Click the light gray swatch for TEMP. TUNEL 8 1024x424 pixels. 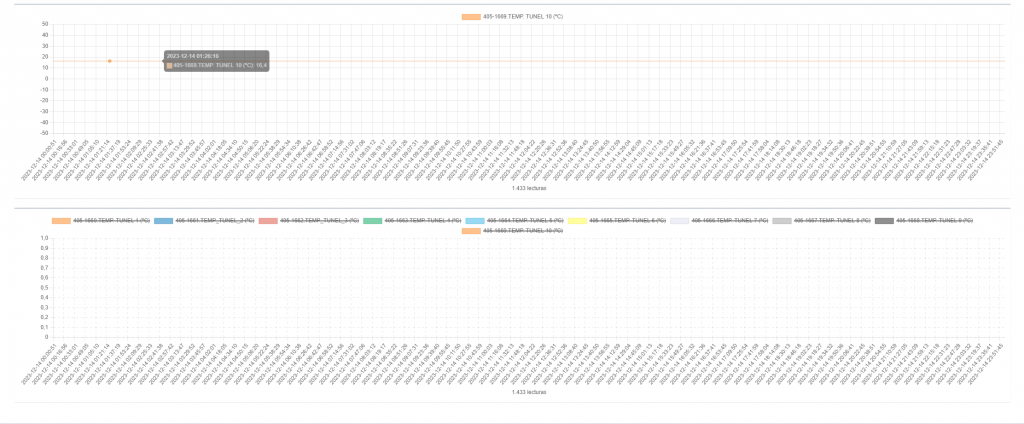click(782, 219)
